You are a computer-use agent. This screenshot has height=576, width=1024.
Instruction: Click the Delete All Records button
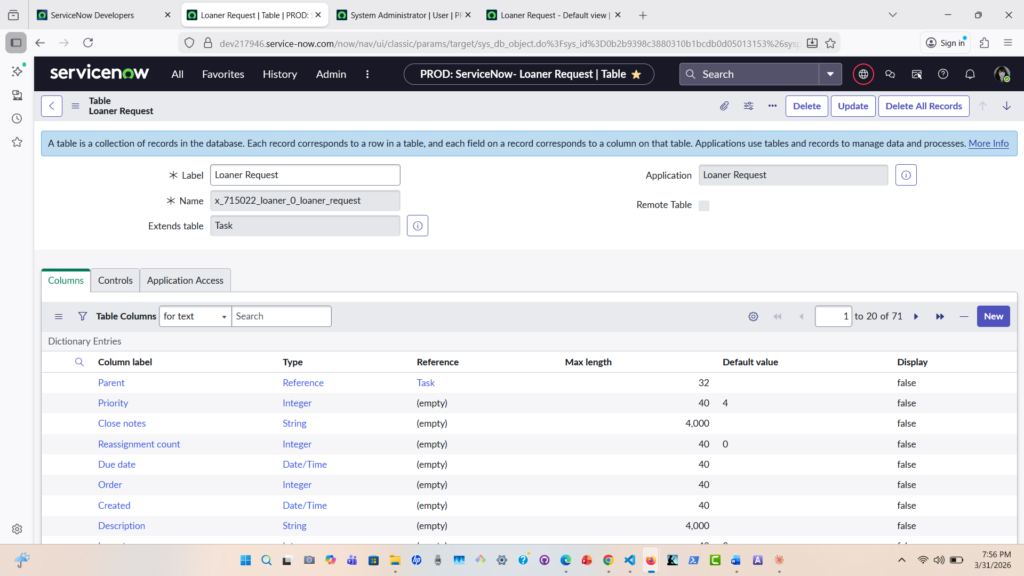tap(923, 106)
